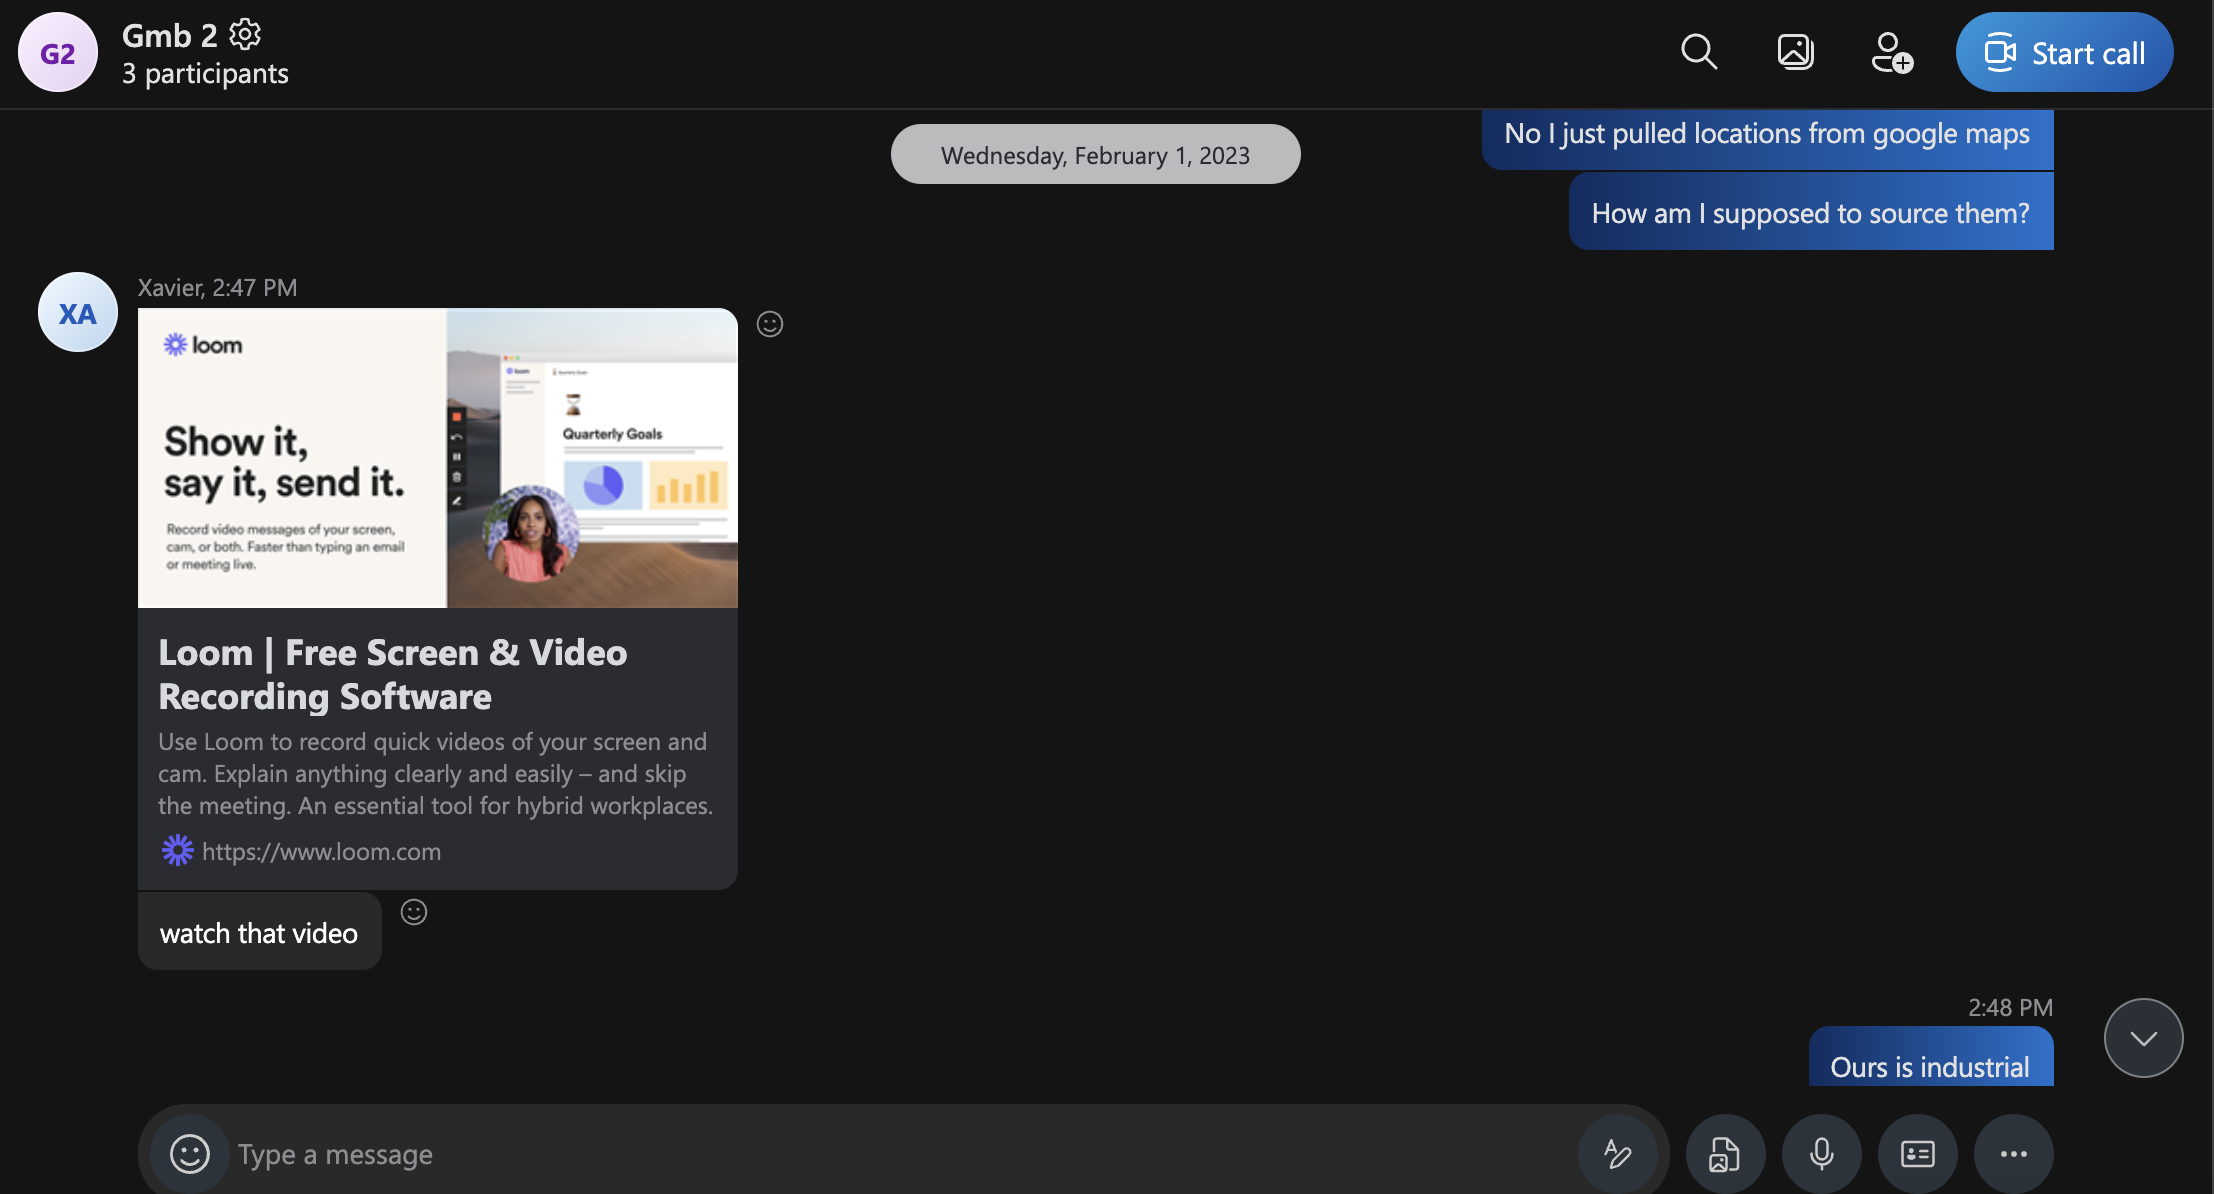Open the emoji picker in message box
2214x1194 pixels.
coord(190,1154)
